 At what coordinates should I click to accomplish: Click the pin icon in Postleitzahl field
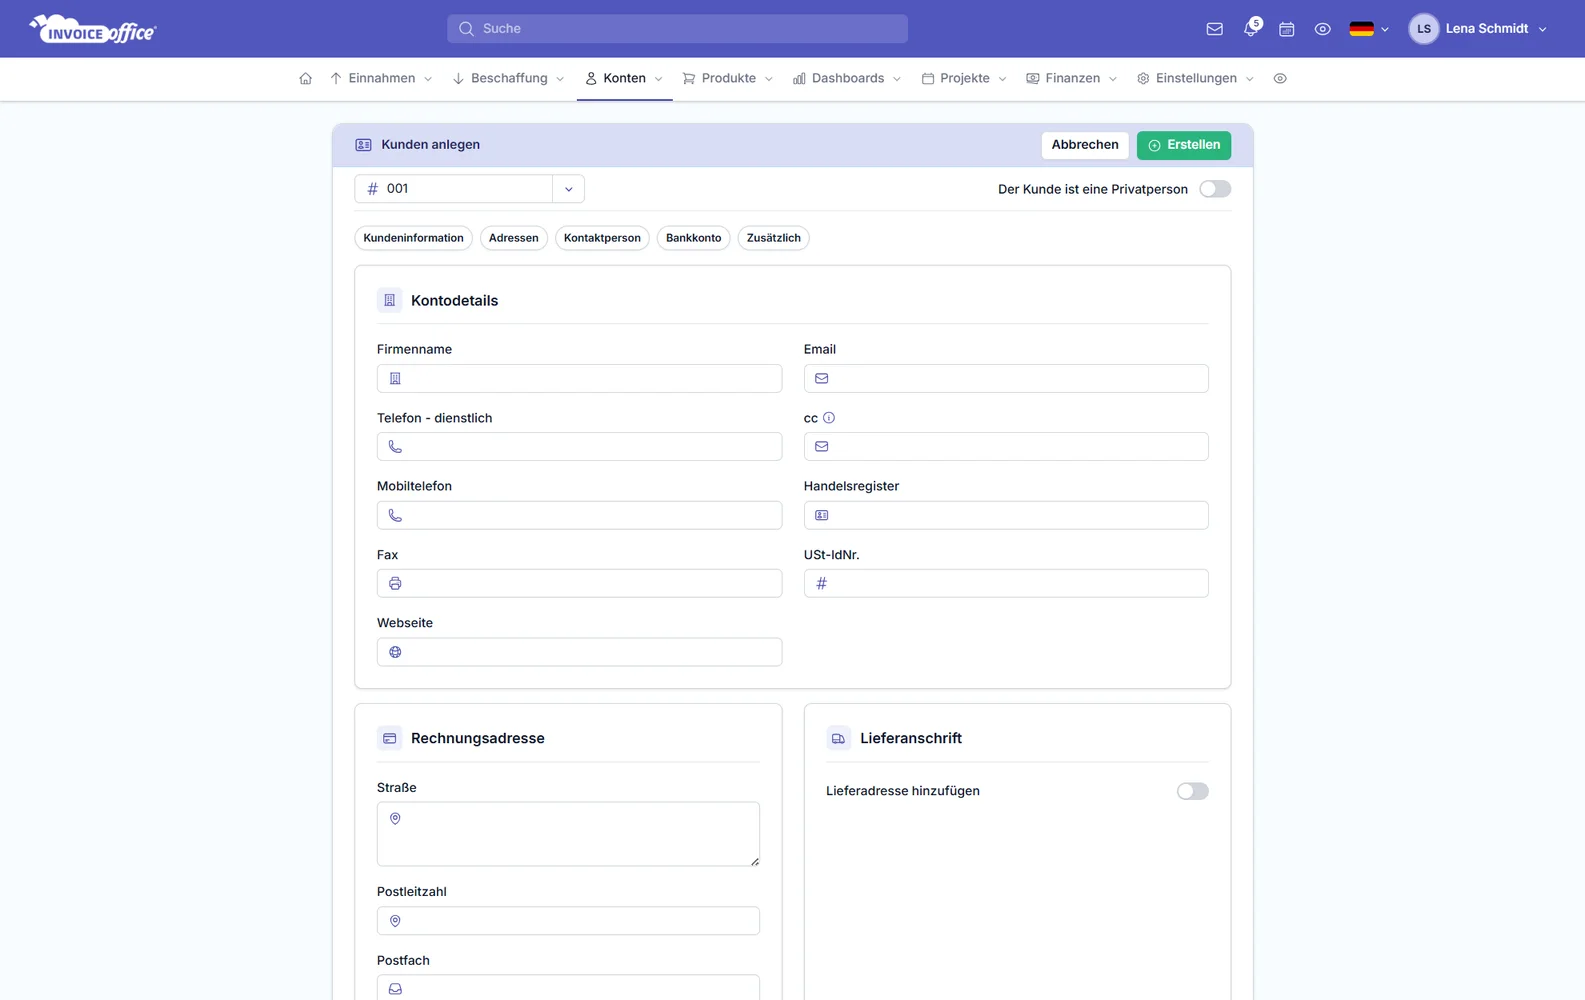[395, 921]
